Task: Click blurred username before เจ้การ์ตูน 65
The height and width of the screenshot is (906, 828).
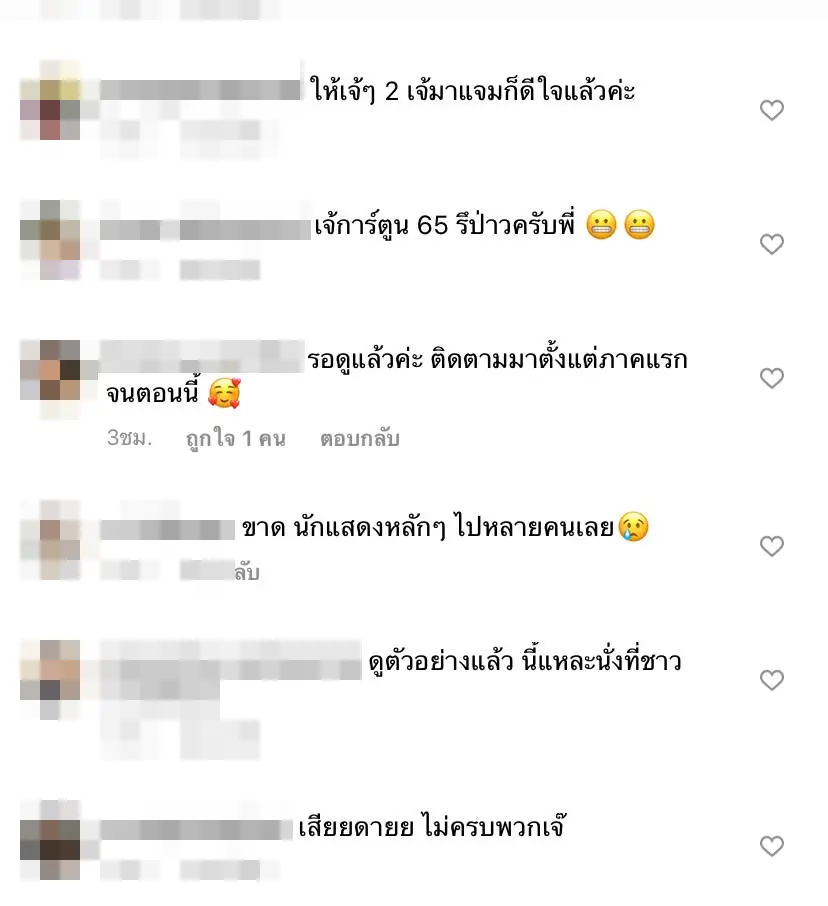Action: point(205,229)
